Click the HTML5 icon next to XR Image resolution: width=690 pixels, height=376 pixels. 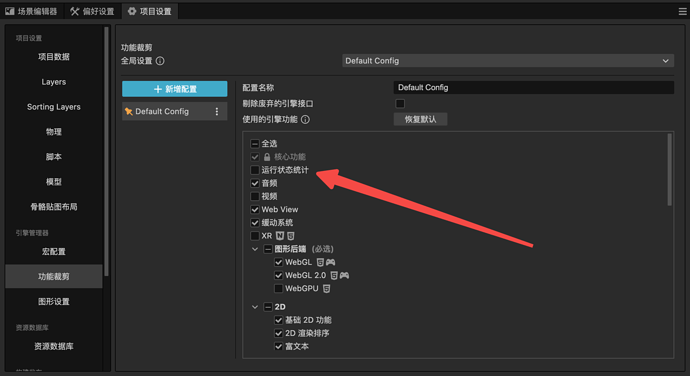click(290, 236)
